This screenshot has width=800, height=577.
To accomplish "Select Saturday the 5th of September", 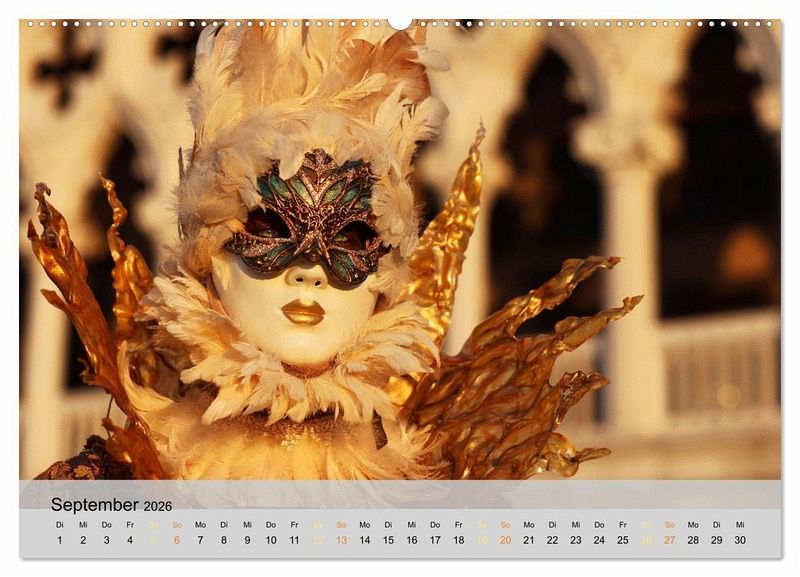I will pyautogui.click(x=153, y=540).
